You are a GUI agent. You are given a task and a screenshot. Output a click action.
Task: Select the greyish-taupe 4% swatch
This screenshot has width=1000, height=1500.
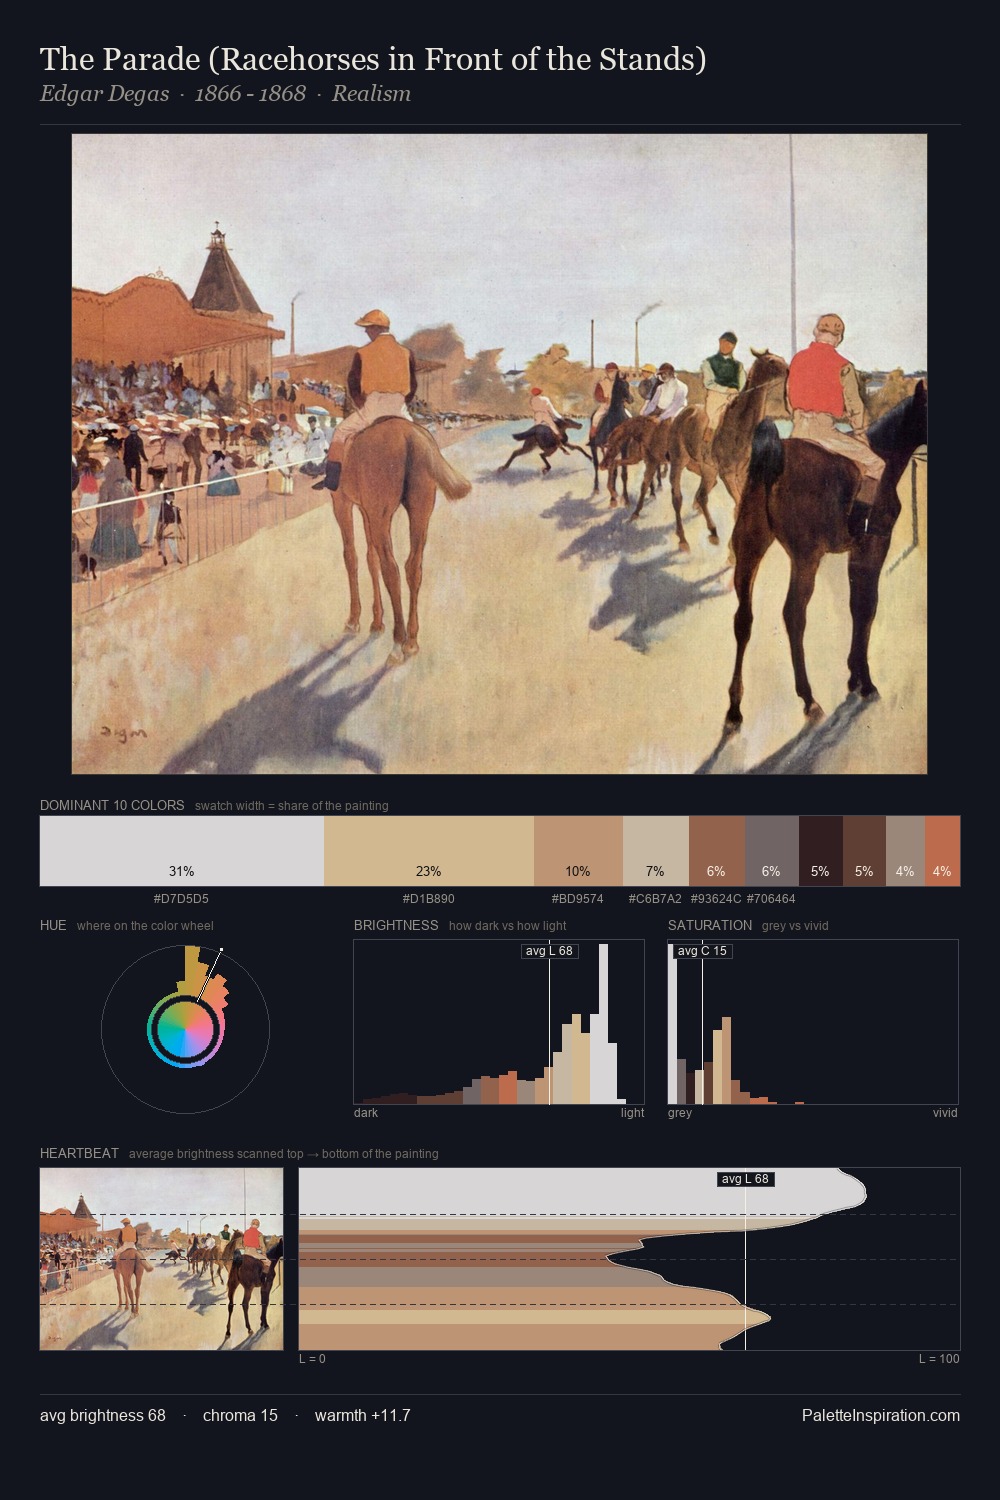coord(905,851)
